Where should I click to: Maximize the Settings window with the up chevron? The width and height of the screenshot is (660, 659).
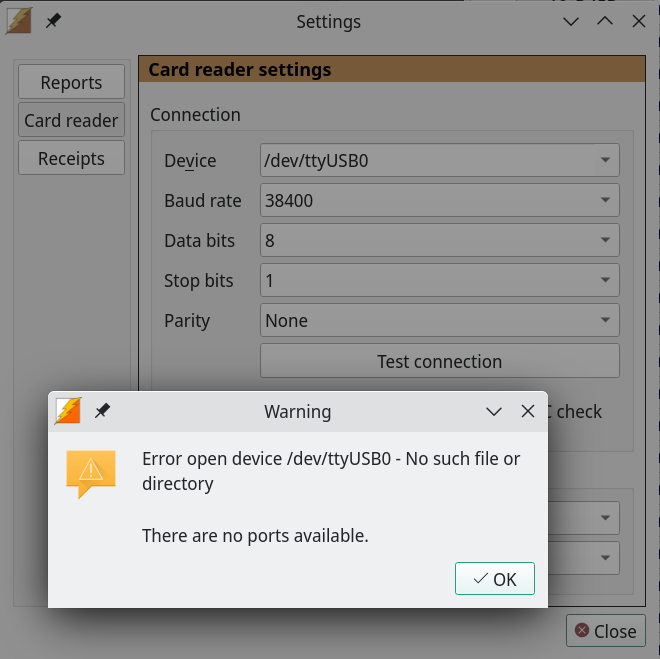(605, 21)
